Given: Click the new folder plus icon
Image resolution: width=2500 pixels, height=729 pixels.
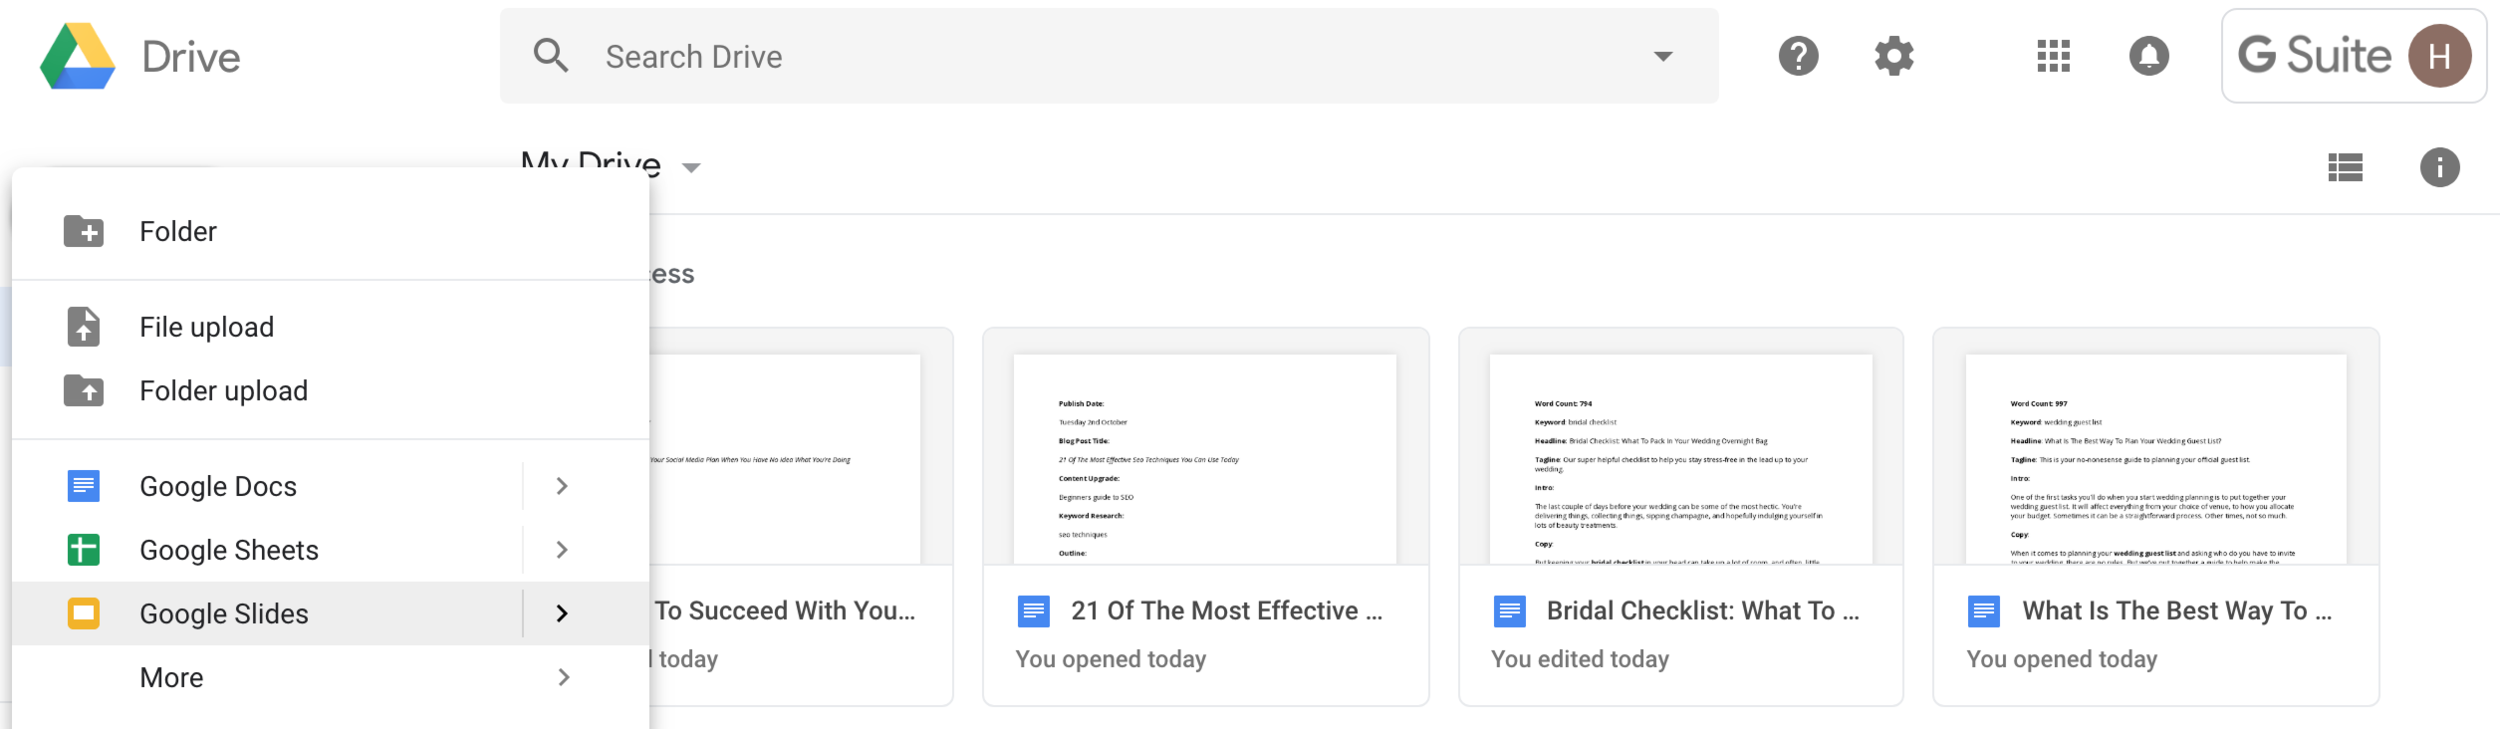Looking at the screenshot, I should pyautogui.click(x=84, y=231).
